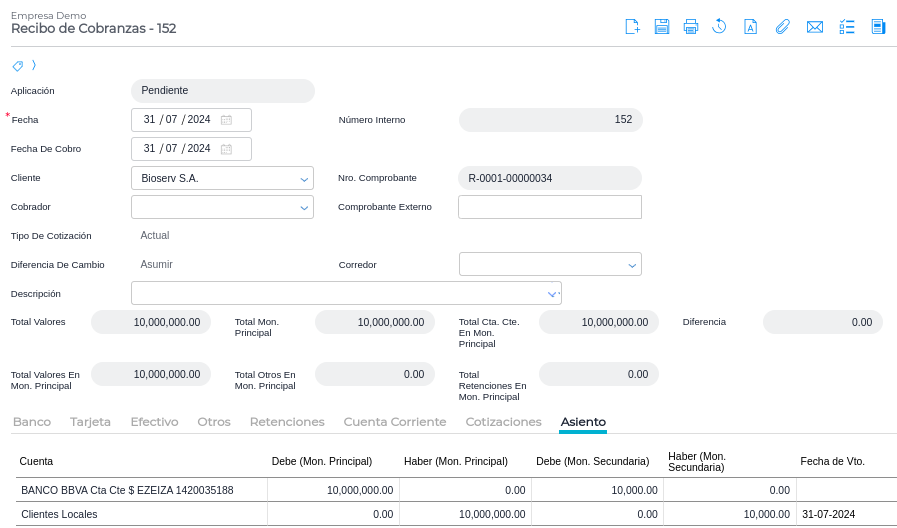The height and width of the screenshot is (528, 897).
Task: Print the collection receipt
Action: (x=691, y=27)
